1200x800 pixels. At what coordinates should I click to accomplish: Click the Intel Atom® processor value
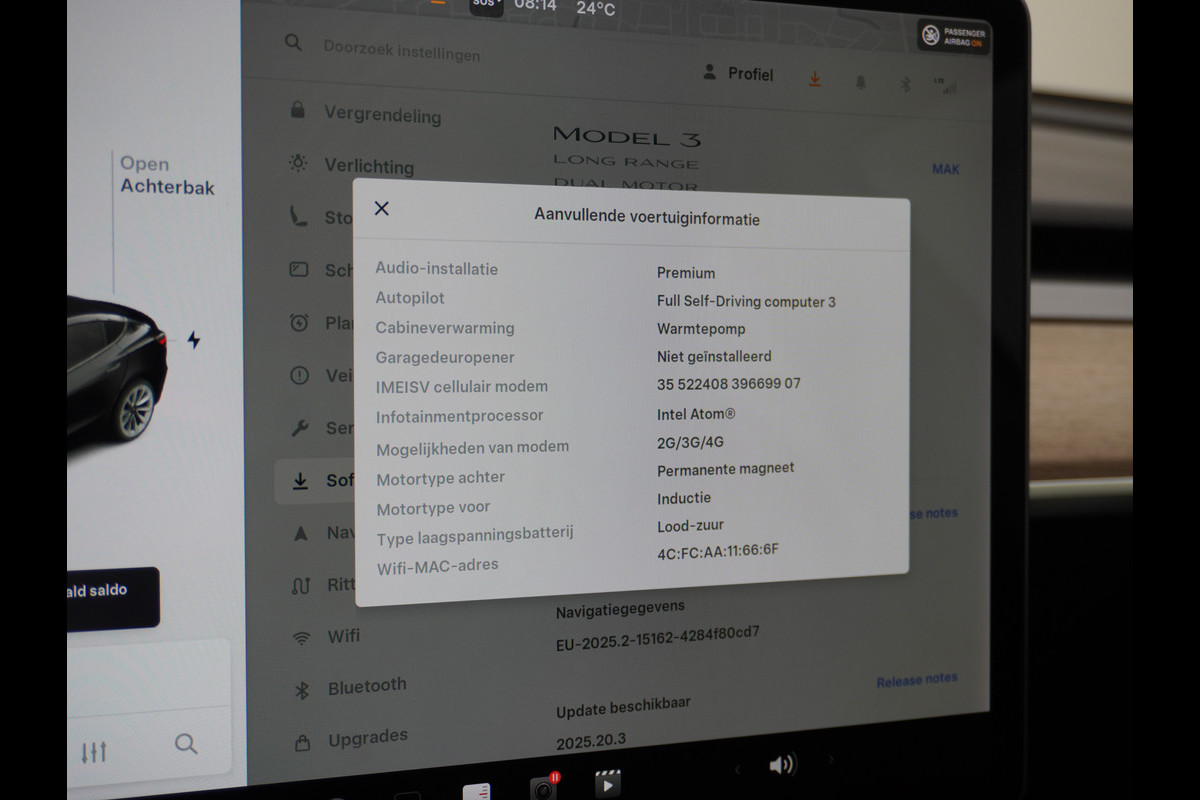[x=696, y=413]
